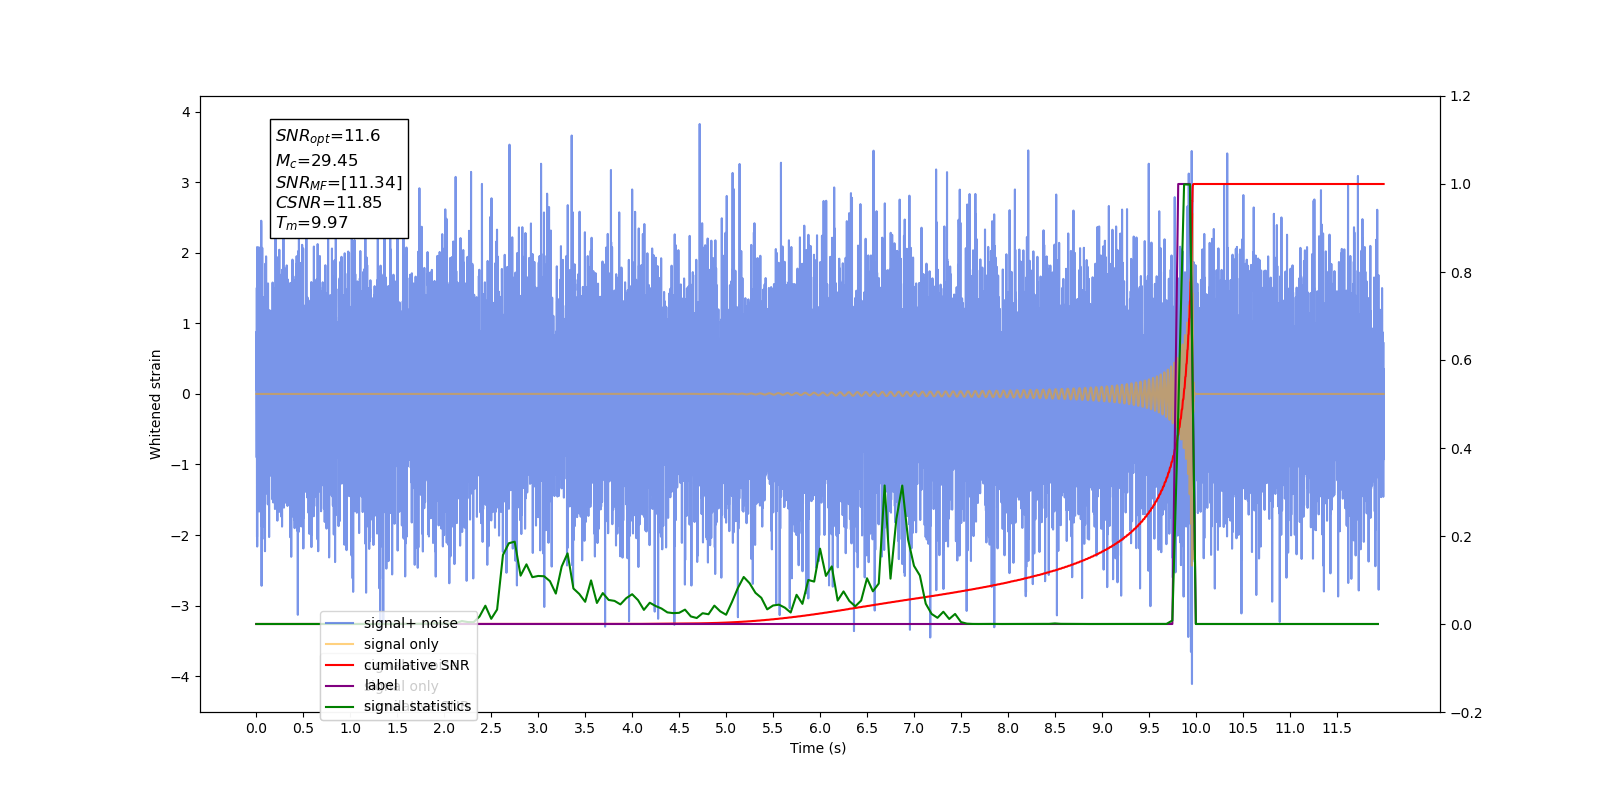Screen dimensions: 1600x800
Task: Click the green signal statistics peak near 6.9 s
Action: [x=902, y=487]
